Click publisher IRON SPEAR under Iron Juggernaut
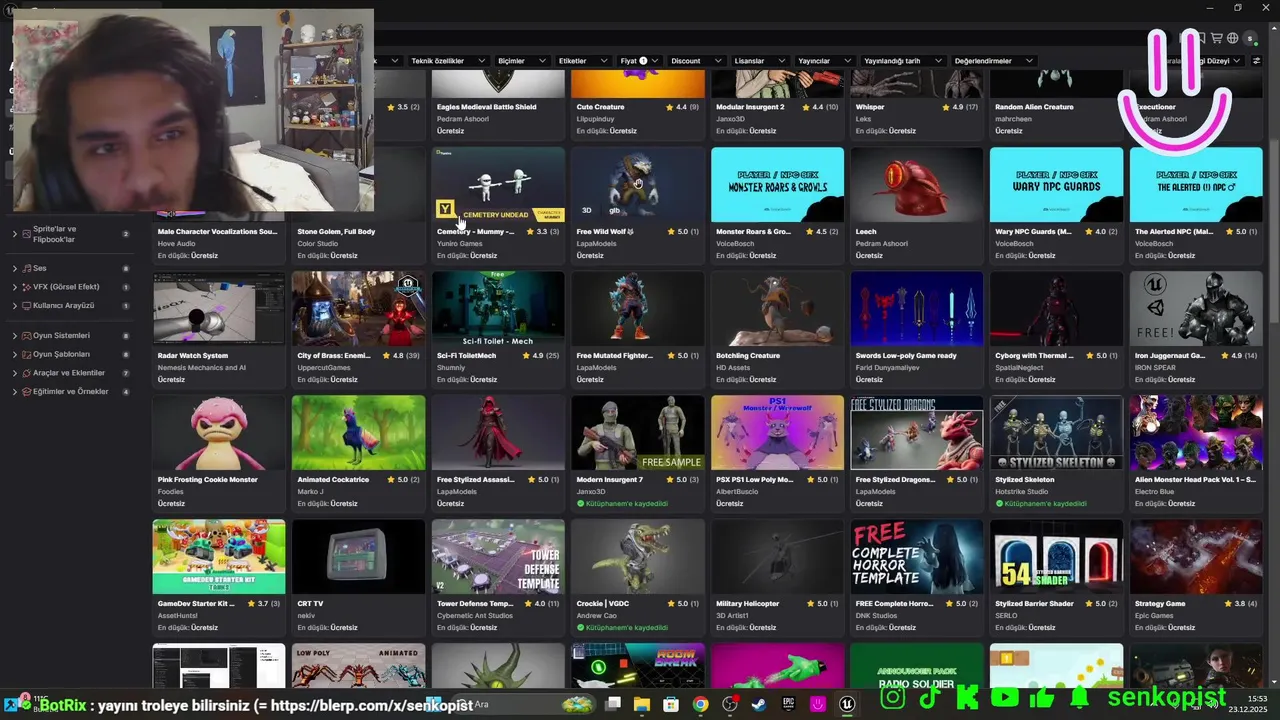1280x720 pixels. pyautogui.click(x=1155, y=367)
